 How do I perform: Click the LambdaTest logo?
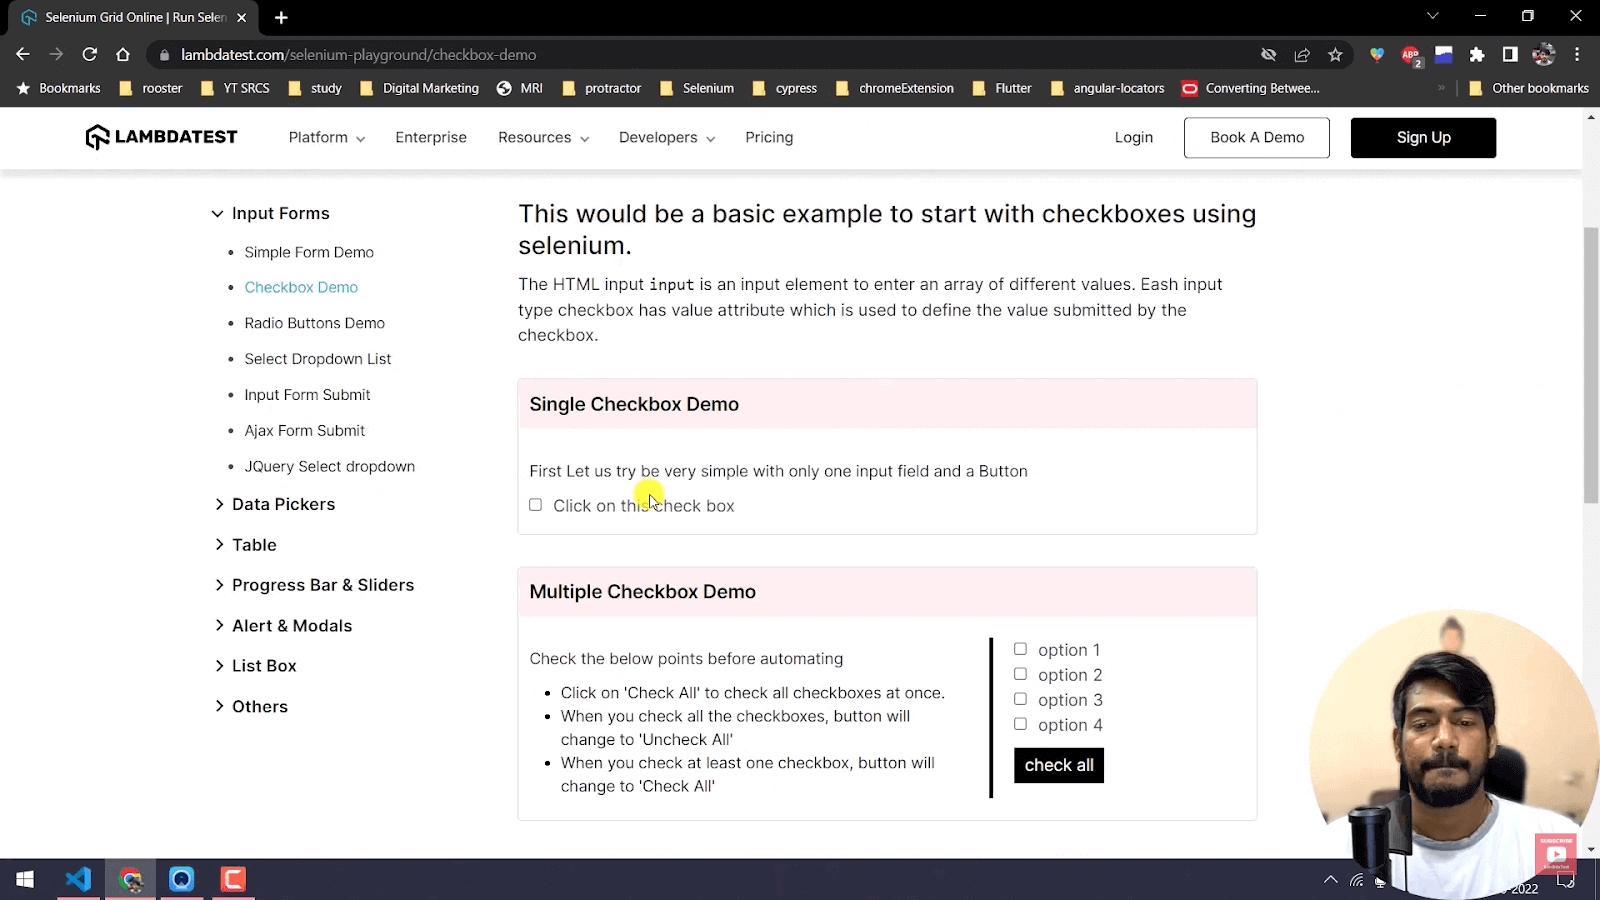click(x=160, y=137)
